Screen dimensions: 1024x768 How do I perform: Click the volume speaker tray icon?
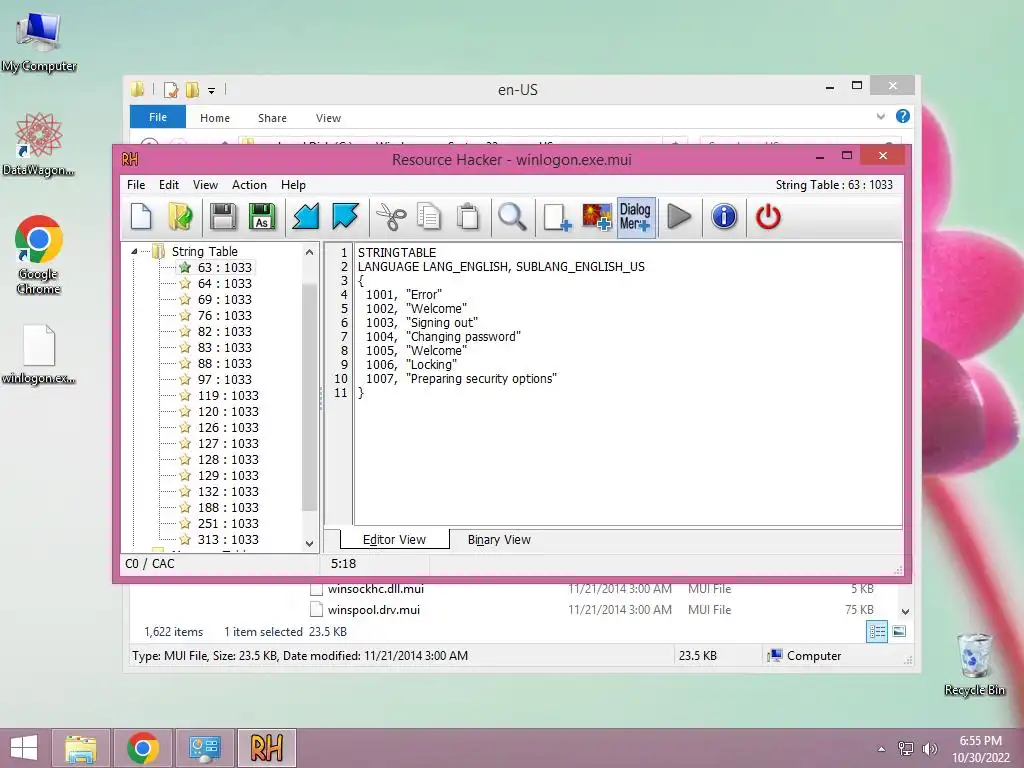click(x=929, y=748)
